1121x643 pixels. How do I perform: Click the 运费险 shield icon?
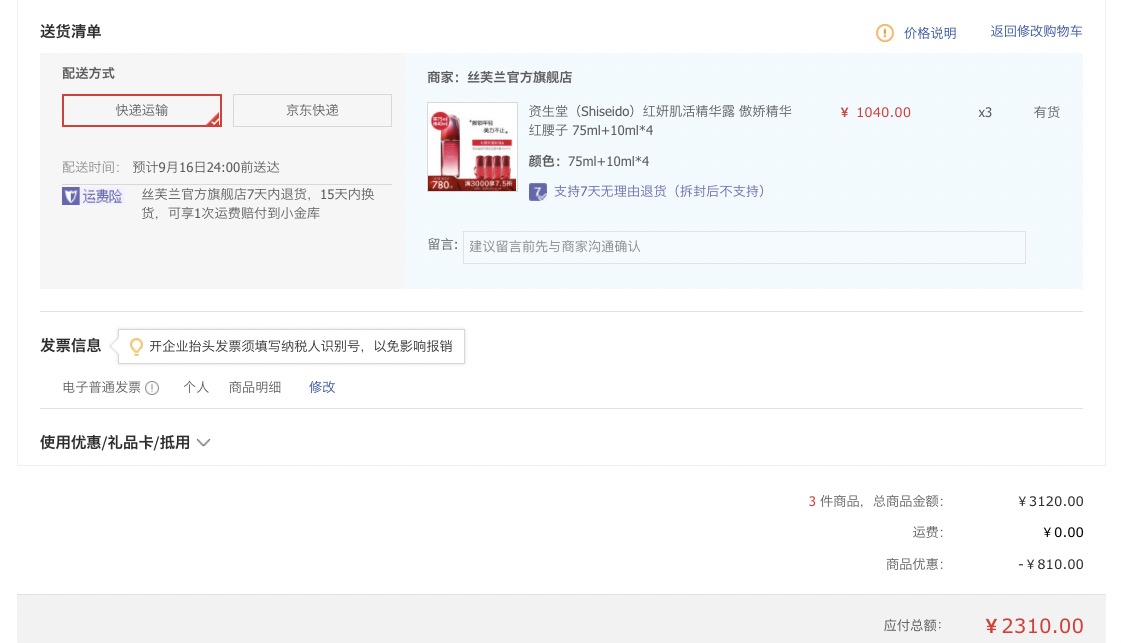click(70, 196)
